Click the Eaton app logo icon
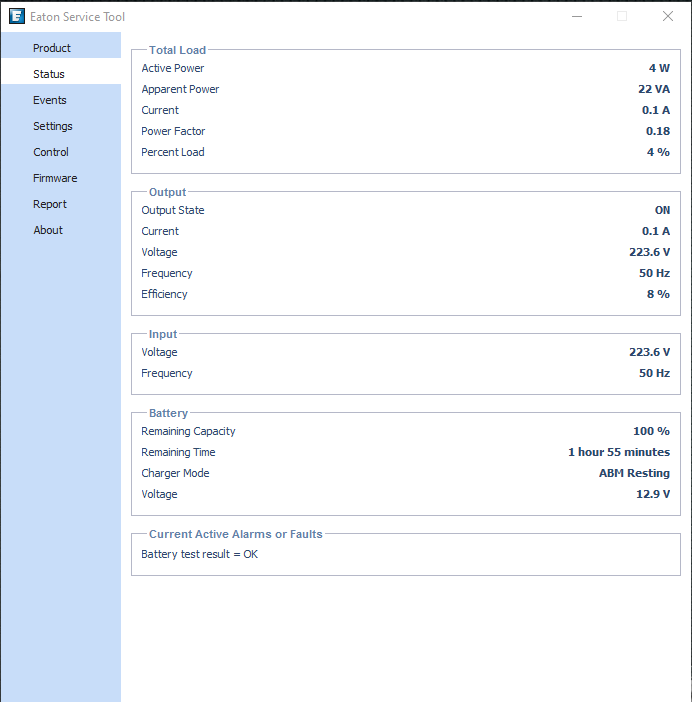The image size is (692, 702). coord(17,17)
